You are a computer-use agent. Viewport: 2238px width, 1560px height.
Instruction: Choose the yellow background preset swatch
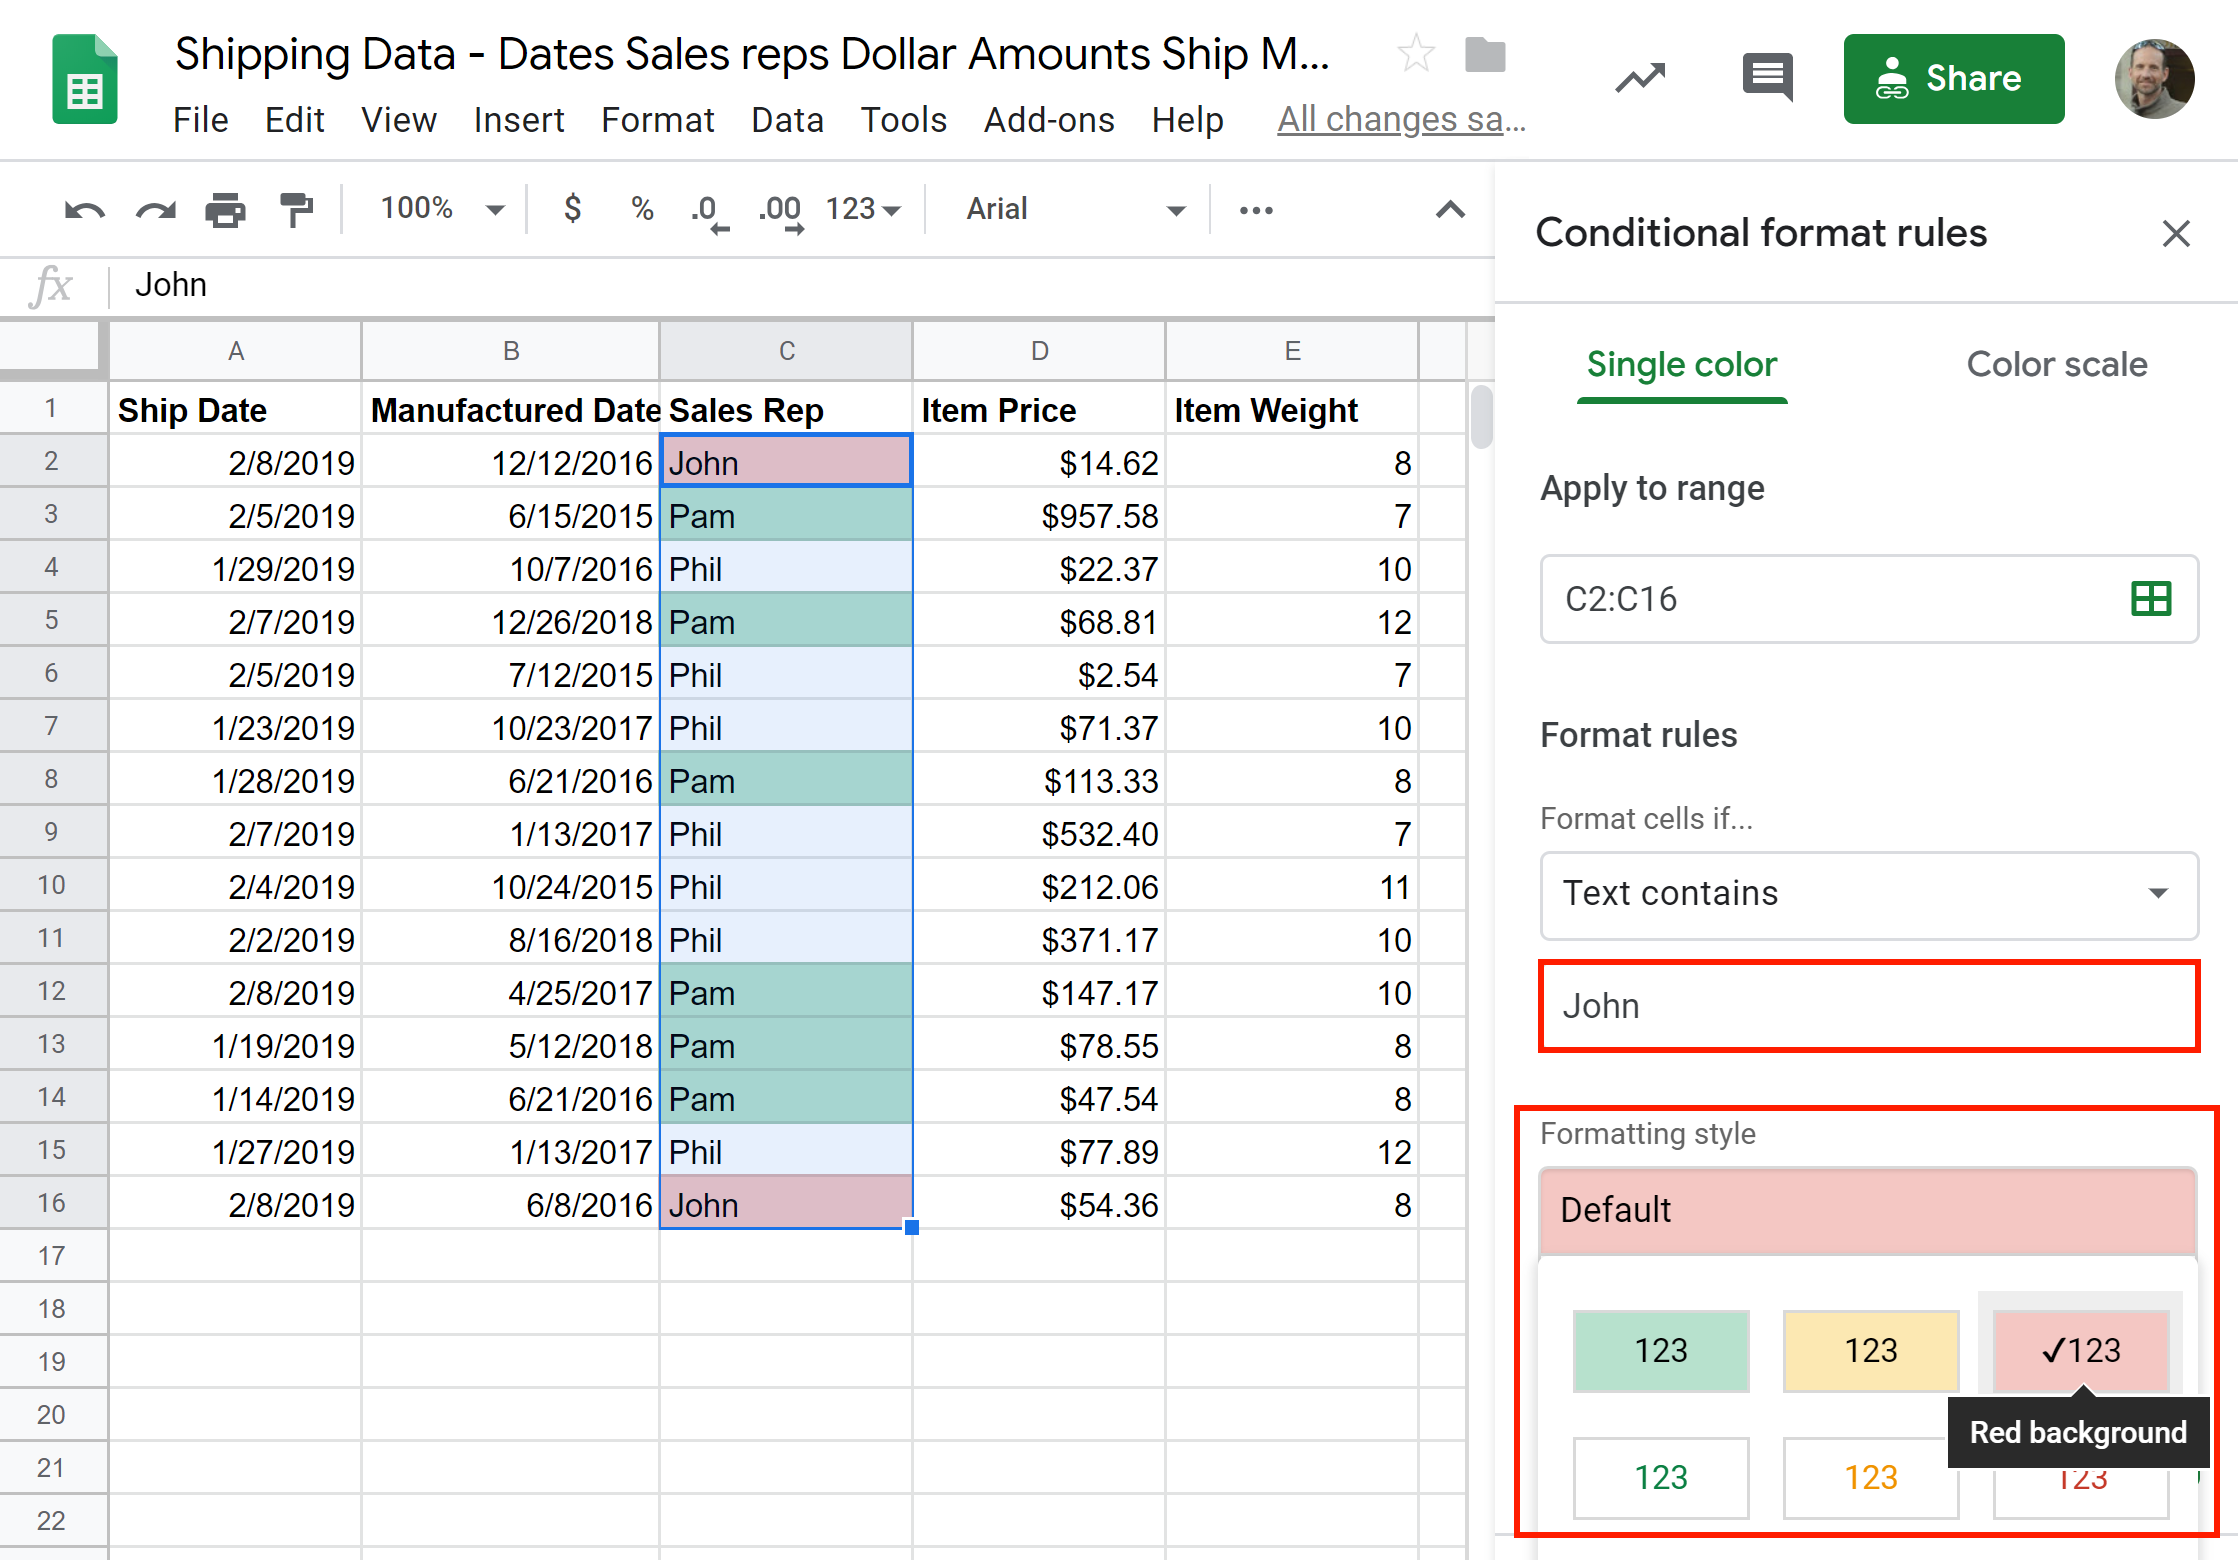1871,1351
